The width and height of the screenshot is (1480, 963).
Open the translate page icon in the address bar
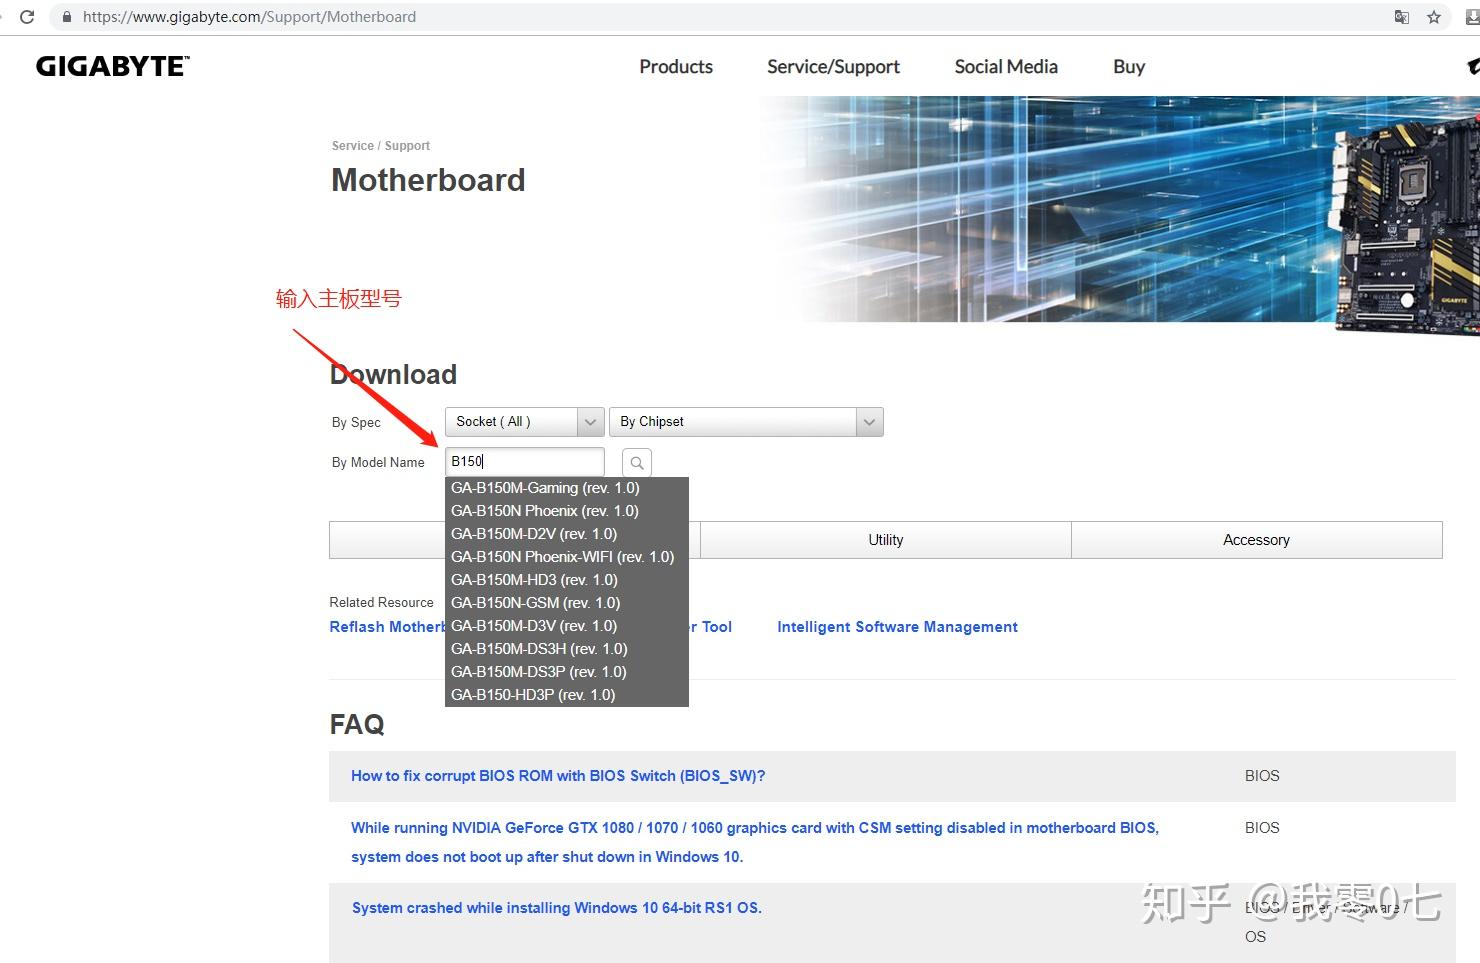[1402, 17]
